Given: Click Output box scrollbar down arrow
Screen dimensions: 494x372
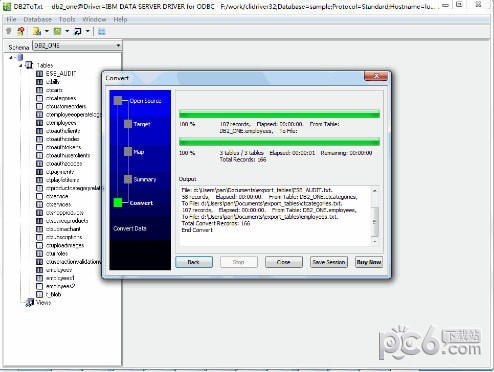Looking at the screenshot, I should (x=375, y=241).
